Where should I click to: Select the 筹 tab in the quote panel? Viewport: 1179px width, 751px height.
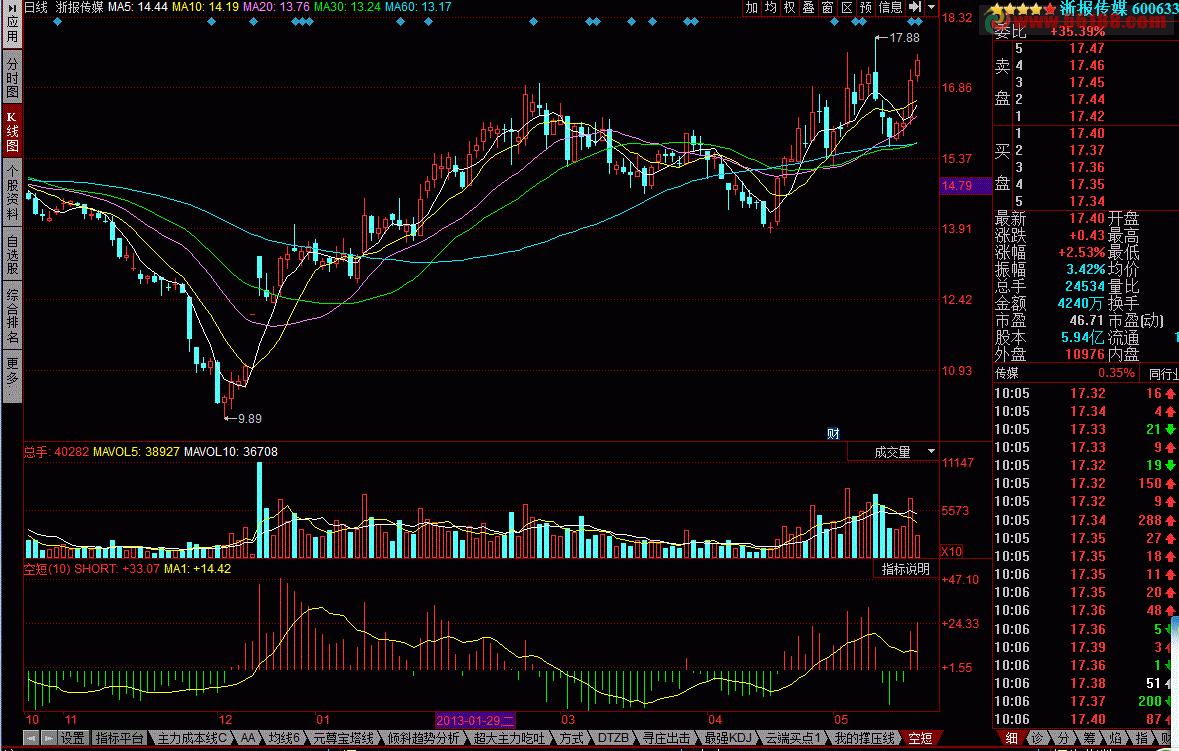pos(1090,738)
